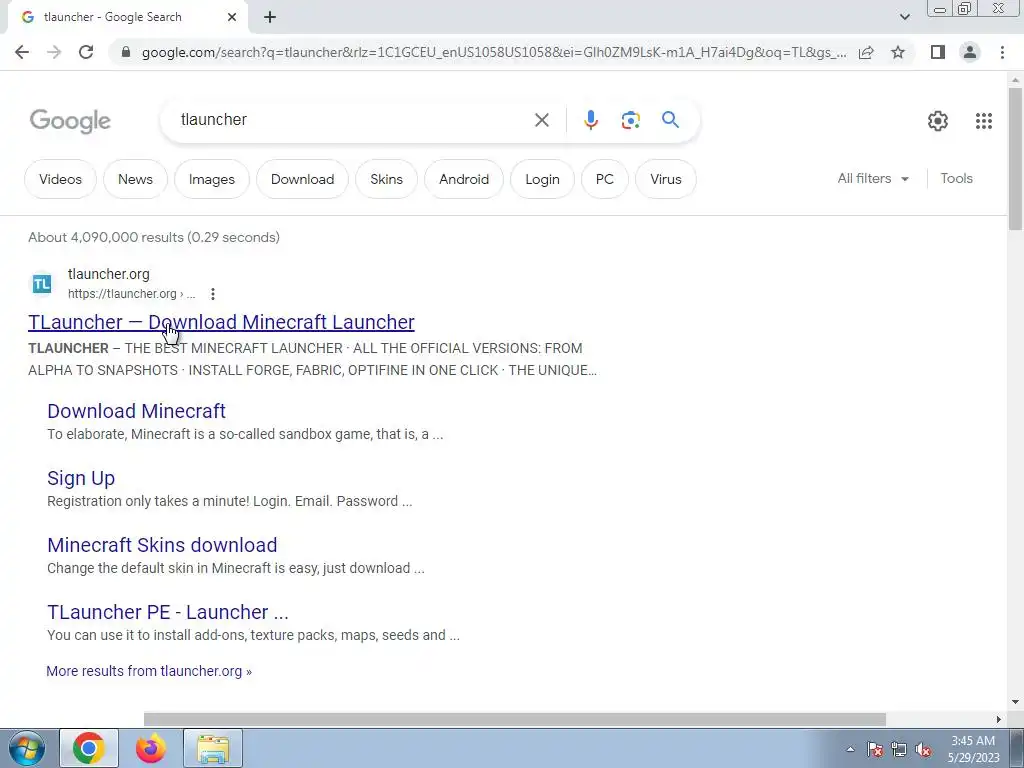Select the Android filter chip
The image size is (1024, 768).
coord(464,179)
